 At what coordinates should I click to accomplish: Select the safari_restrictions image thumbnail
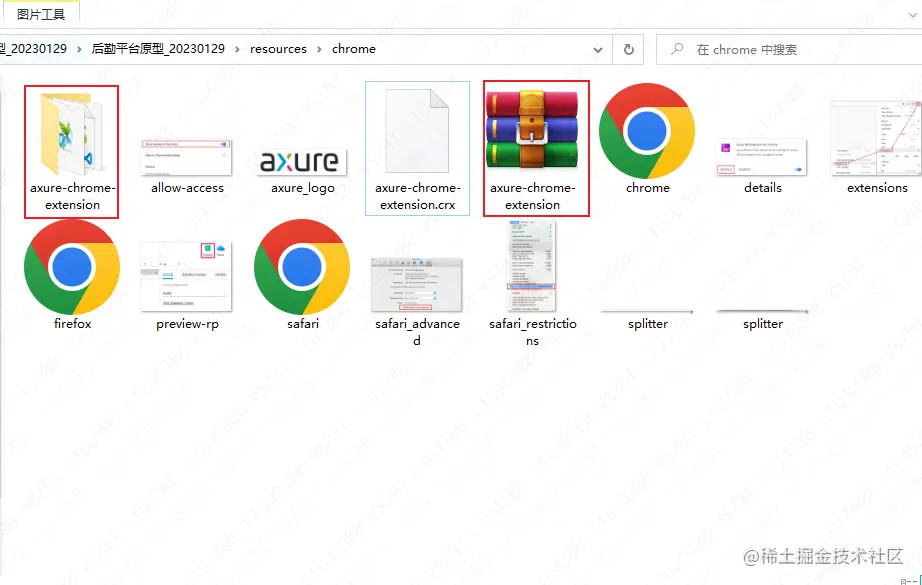pos(532,266)
